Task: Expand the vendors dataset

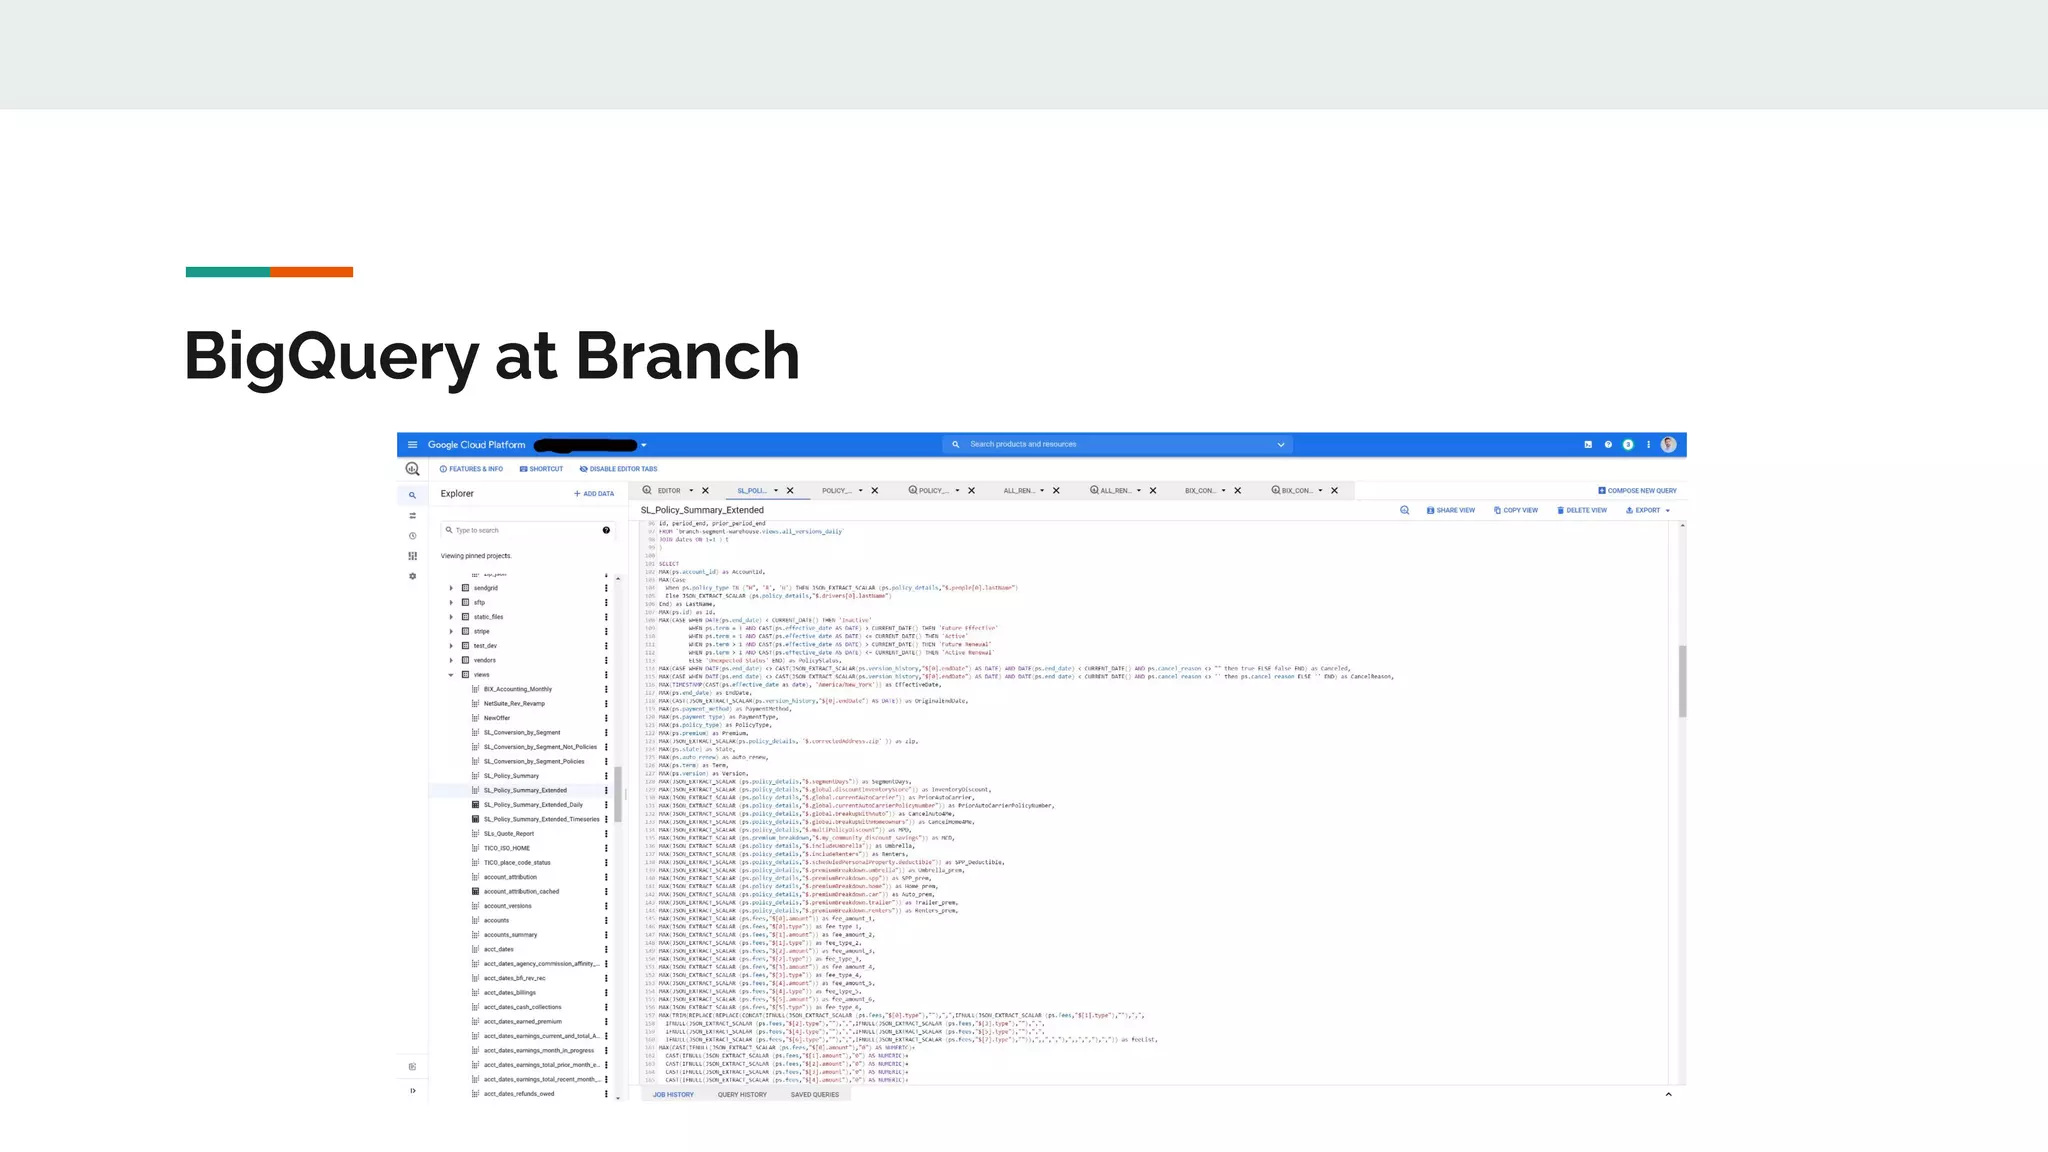Action: click(x=451, y=660)
